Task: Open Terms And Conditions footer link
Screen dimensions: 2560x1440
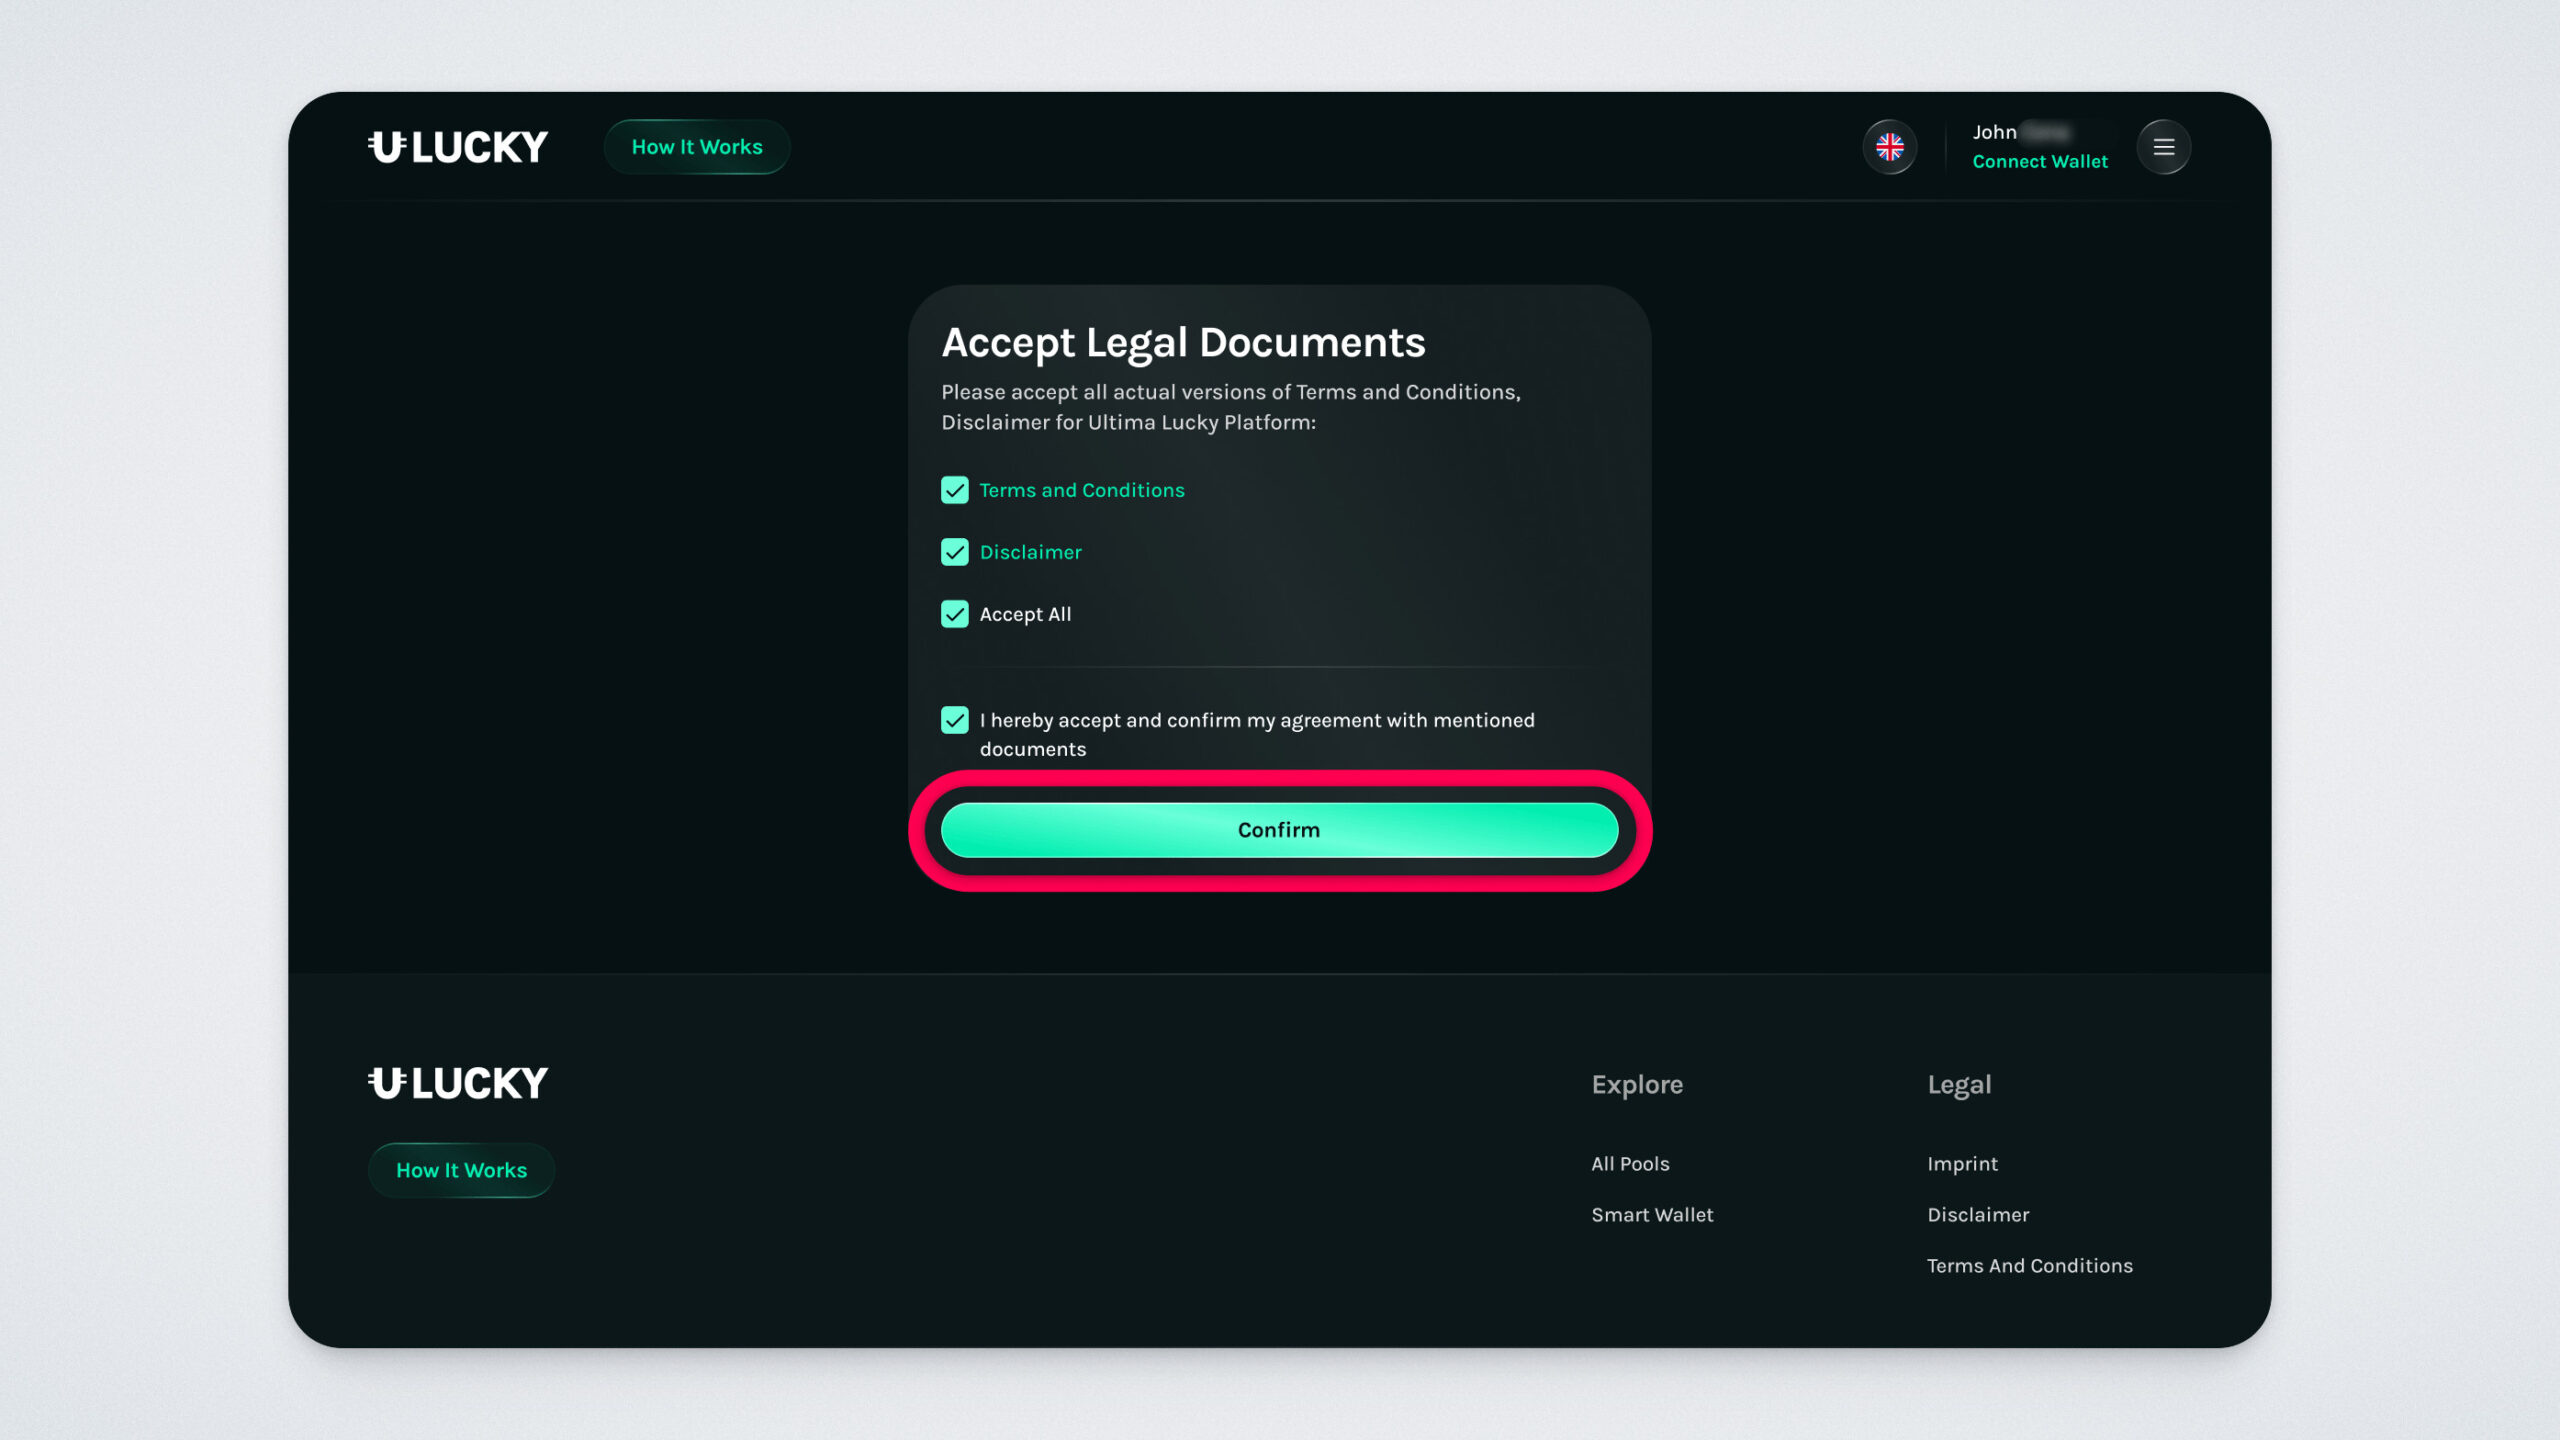Action: coord(2029,1266)
